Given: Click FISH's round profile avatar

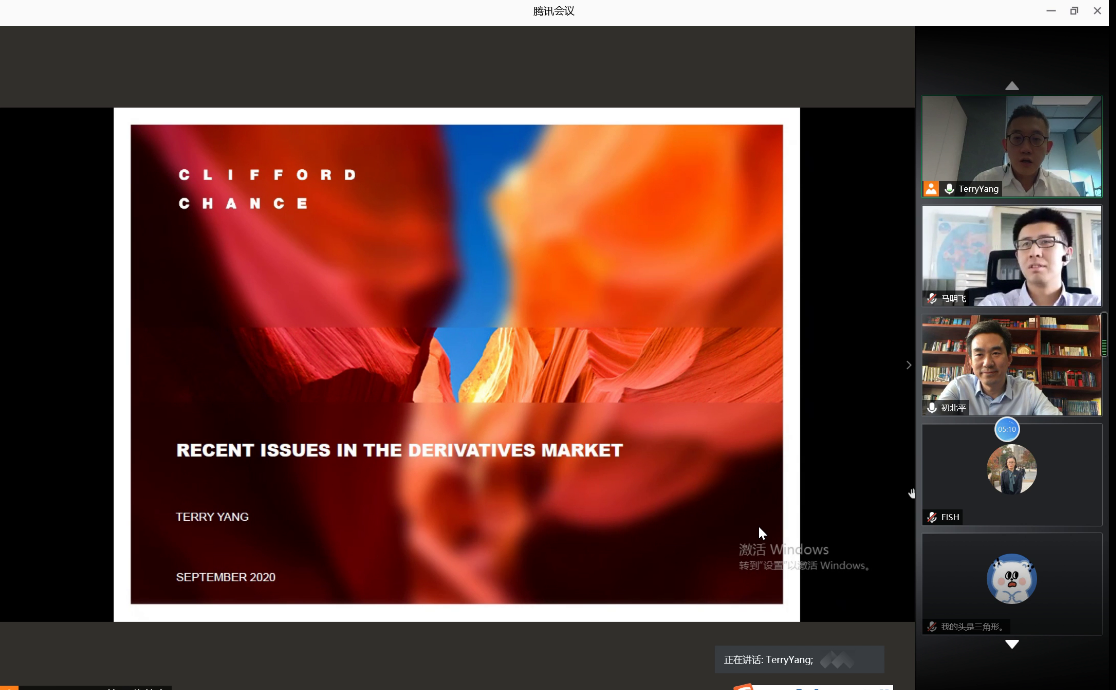Looking at the screenshot, I should 1011,470.
